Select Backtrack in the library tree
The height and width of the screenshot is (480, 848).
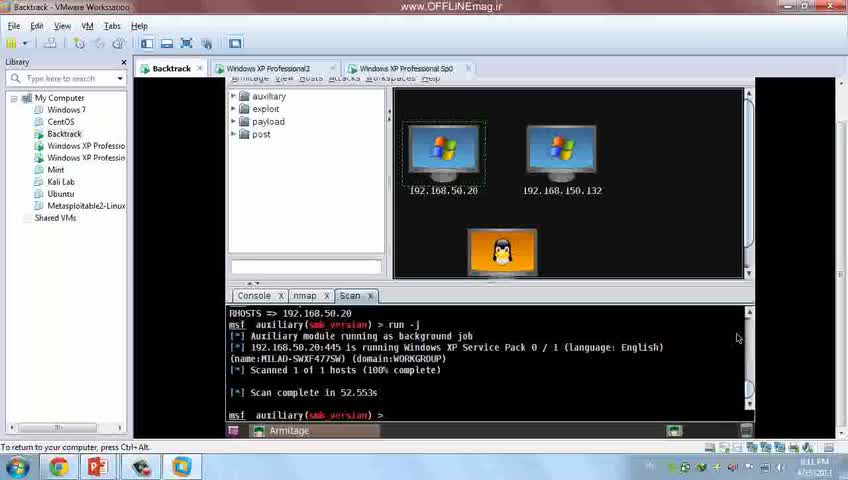64,134
